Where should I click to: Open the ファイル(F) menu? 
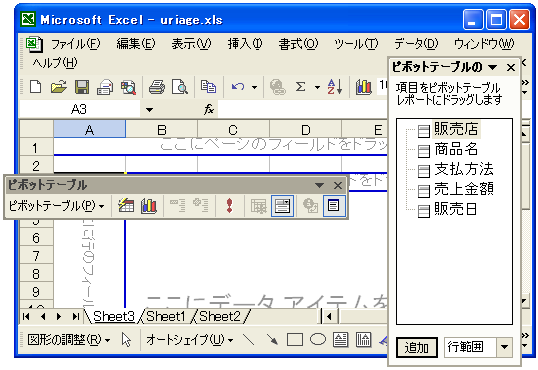(x=75, y=44)
